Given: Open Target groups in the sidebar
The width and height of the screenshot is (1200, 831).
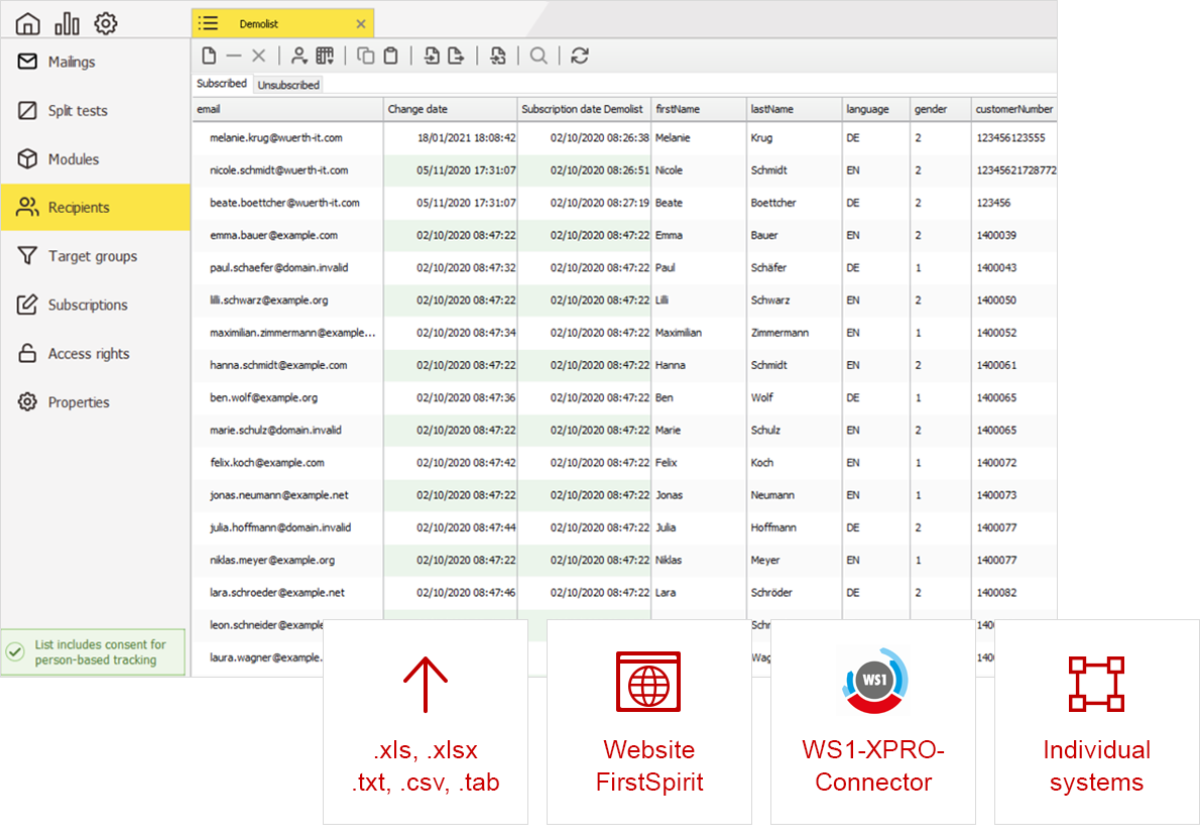Looking at the screenshot, I should point(91,256).
